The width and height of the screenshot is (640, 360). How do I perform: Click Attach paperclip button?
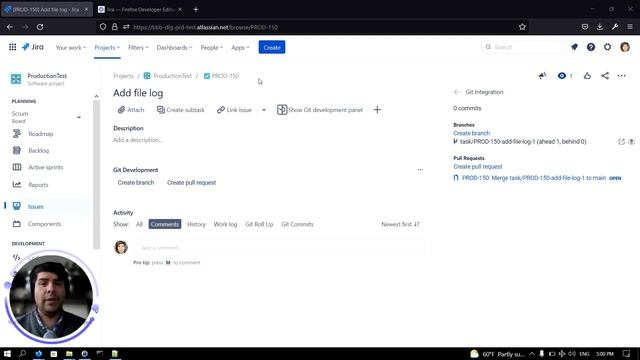(131, 110)
